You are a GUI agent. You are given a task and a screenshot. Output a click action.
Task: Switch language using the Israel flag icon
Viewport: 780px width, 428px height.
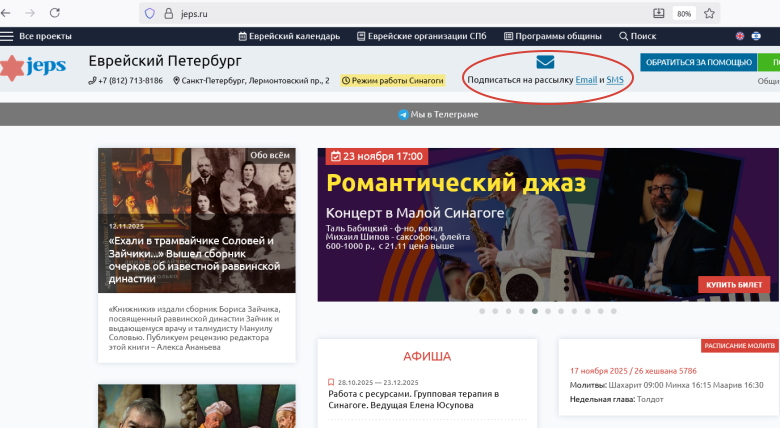coord(756,36)
